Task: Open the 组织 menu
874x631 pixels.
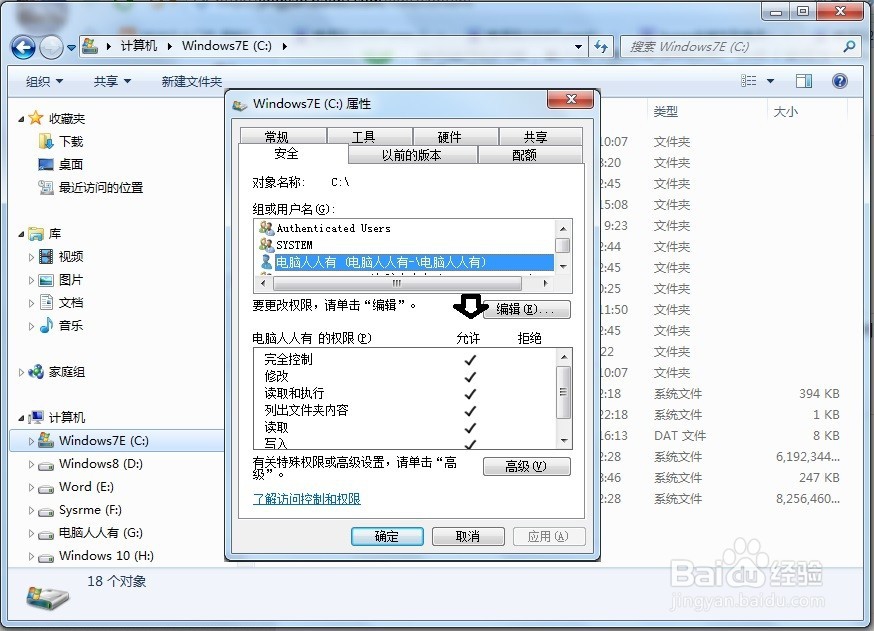Action: 44,81
